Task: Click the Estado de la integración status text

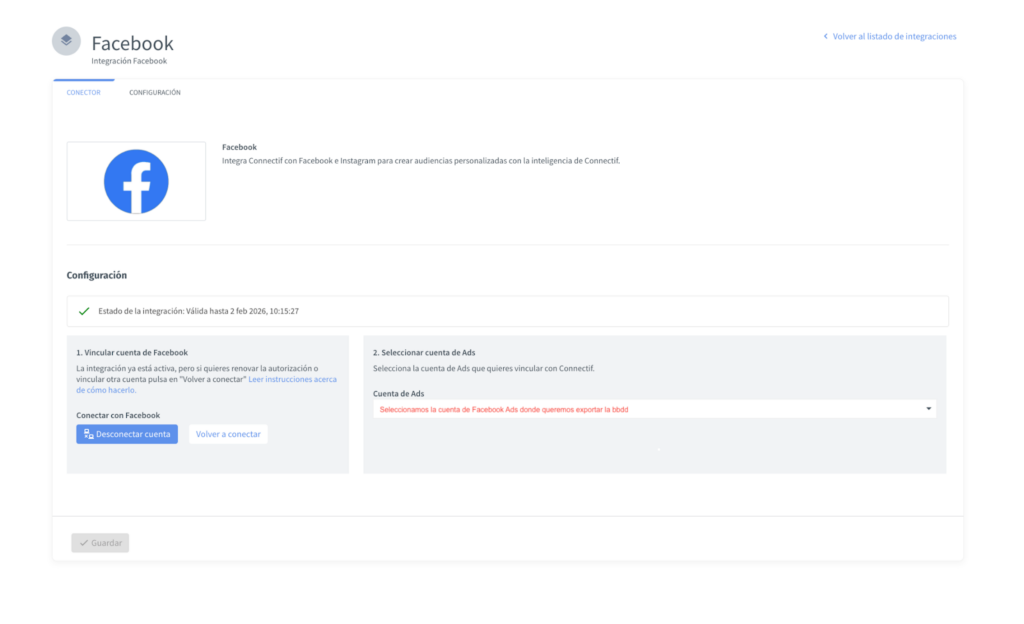Action: tap(199, 311)
